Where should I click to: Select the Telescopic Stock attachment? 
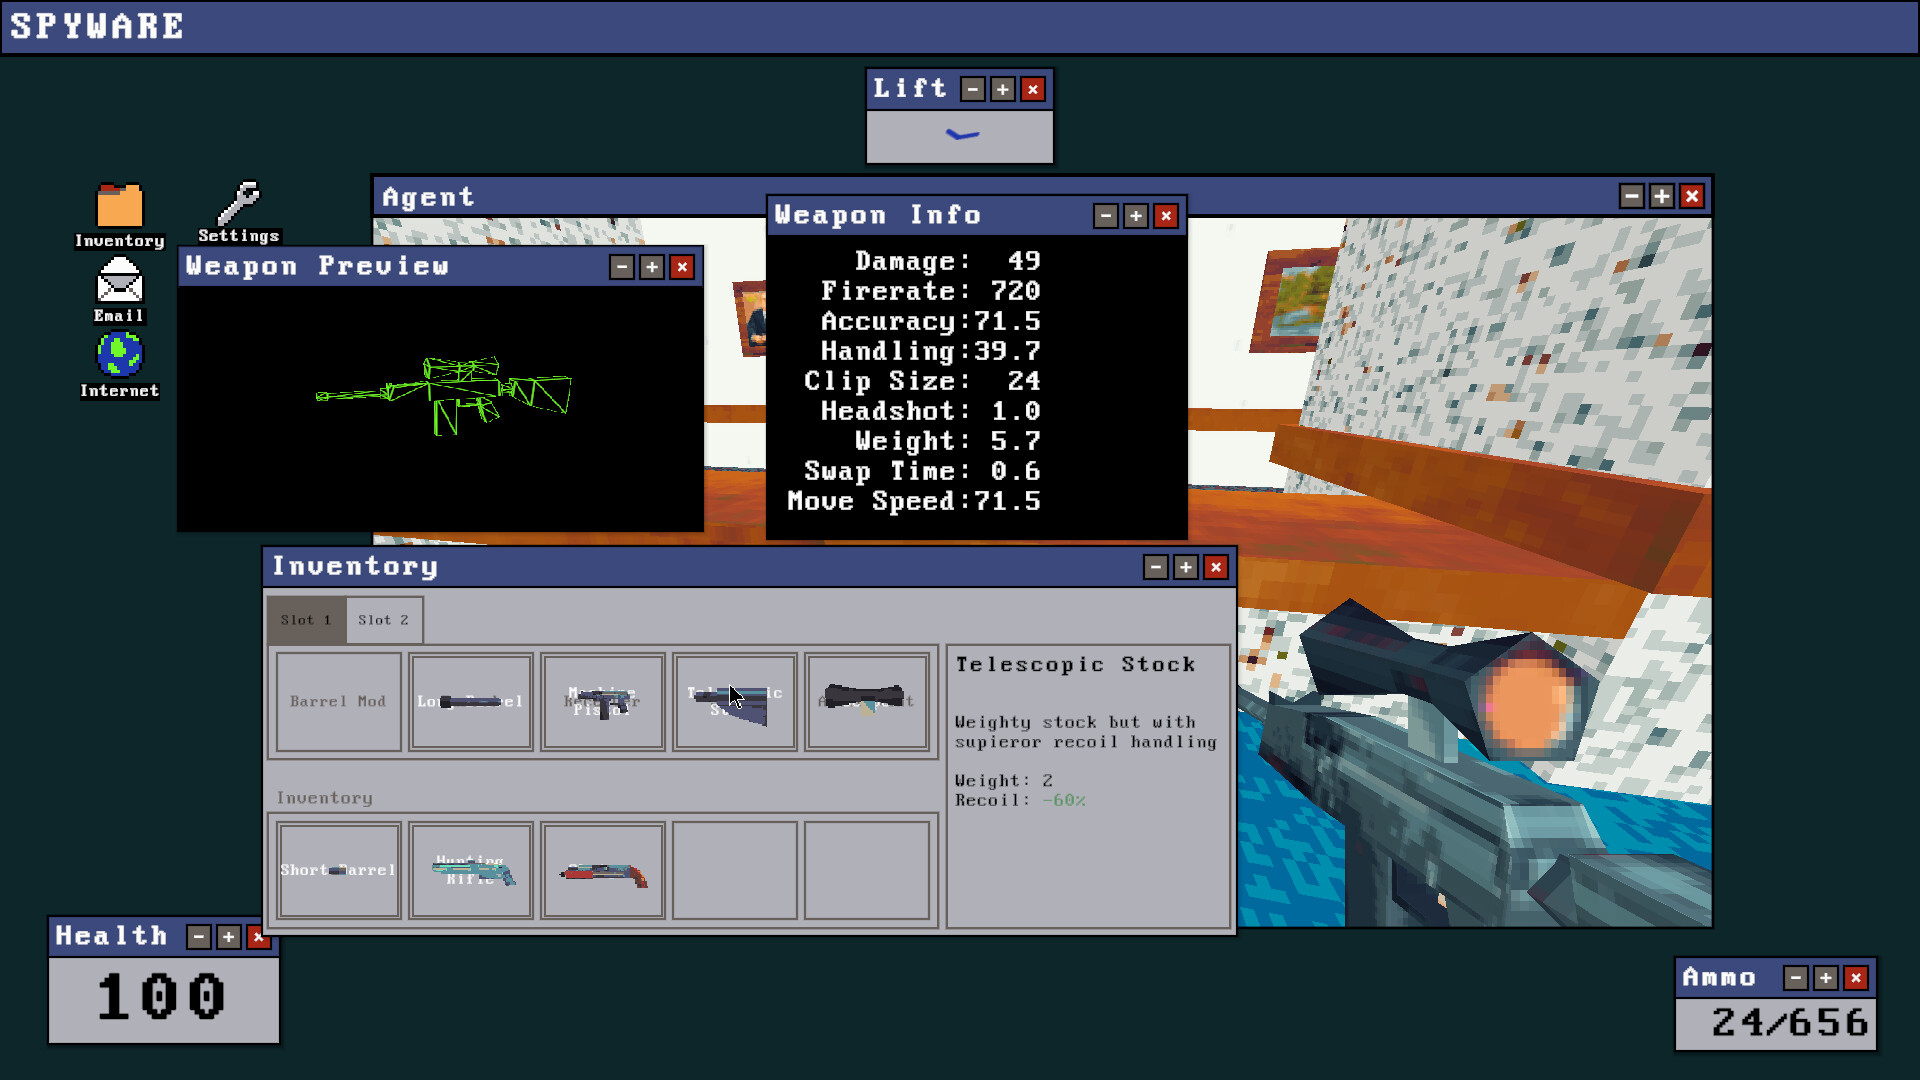(734, 701)
